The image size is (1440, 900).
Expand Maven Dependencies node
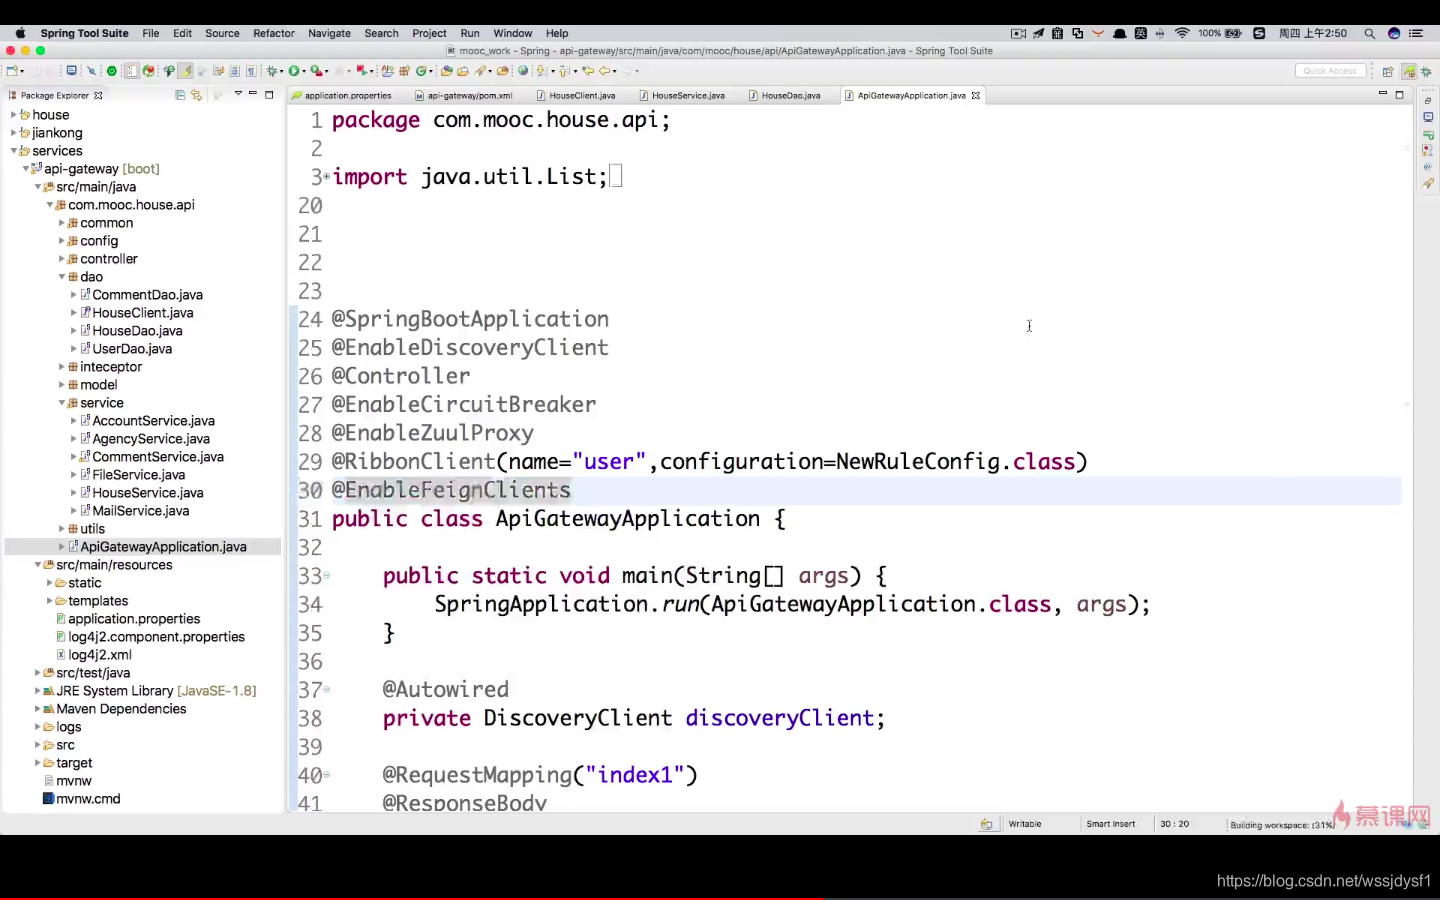click(38, 709)
